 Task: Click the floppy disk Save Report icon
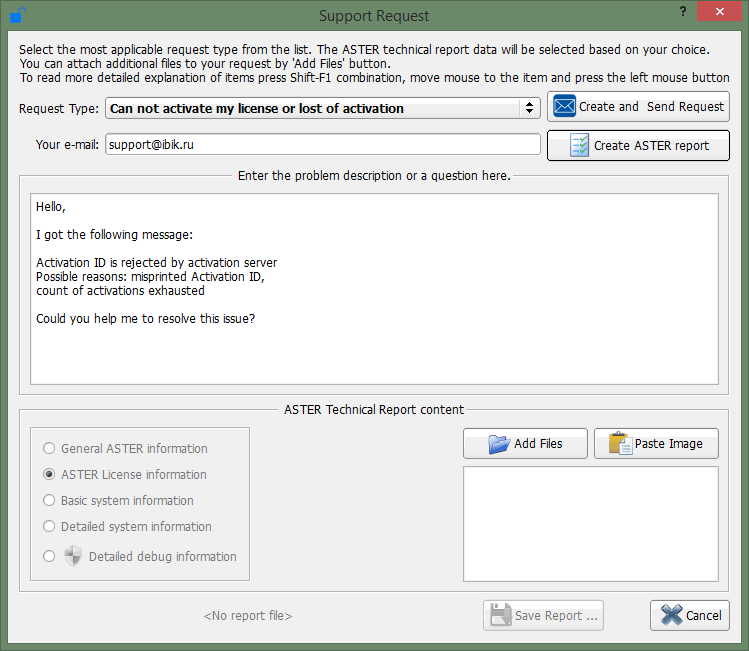point(499,615)
